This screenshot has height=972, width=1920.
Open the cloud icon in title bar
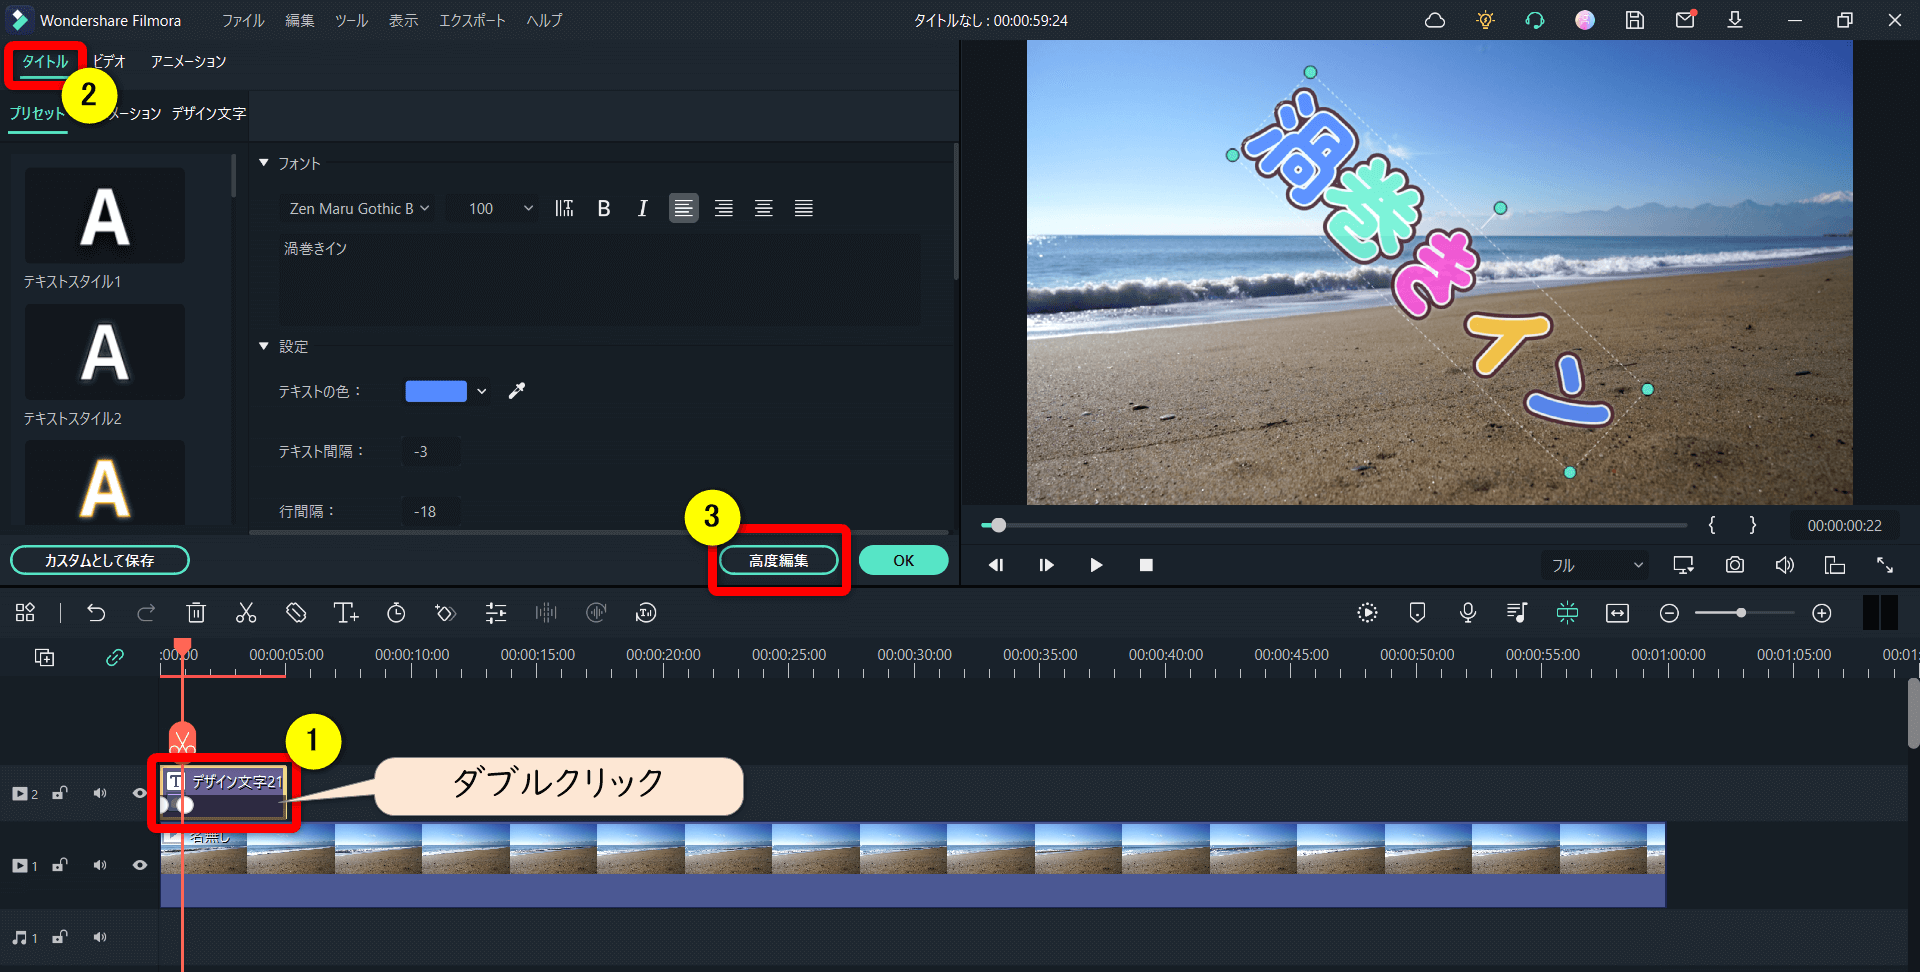[x=1435, y=20]
